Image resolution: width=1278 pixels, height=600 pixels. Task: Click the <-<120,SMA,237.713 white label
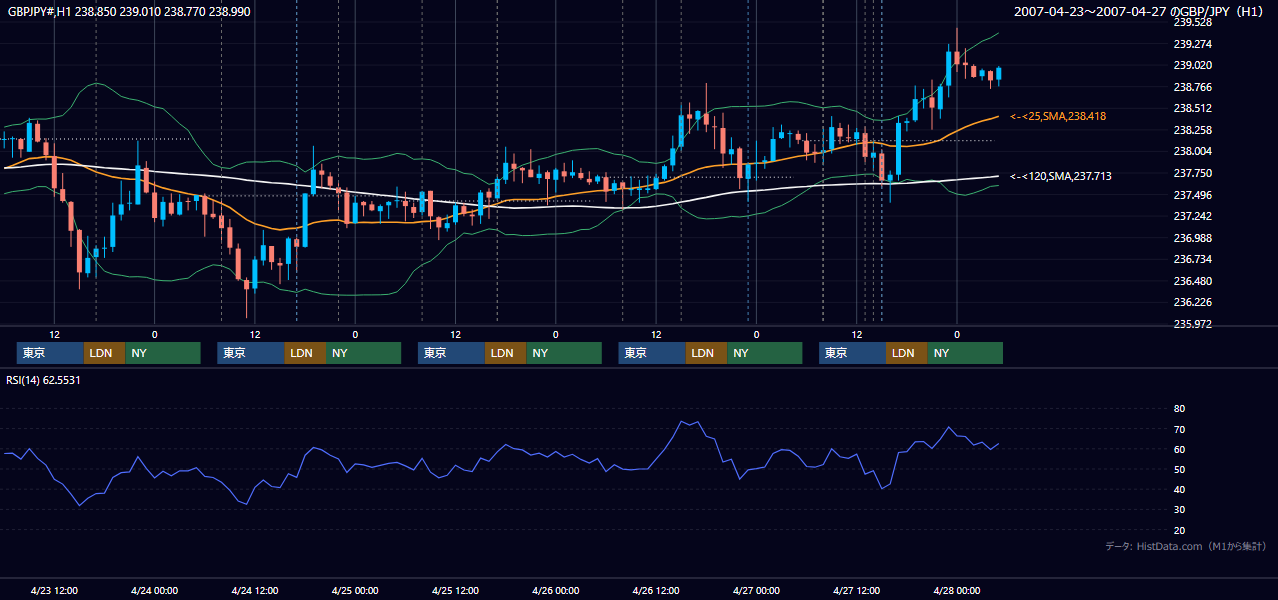[1061, 176]
